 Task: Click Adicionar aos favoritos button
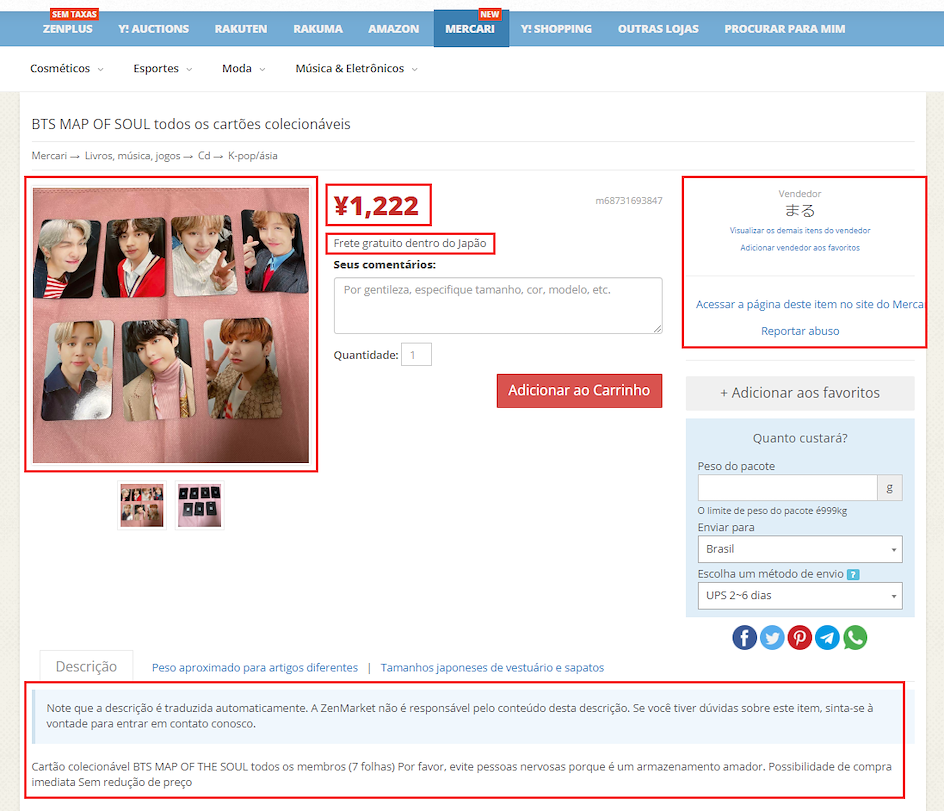click(x=800, y=393)
